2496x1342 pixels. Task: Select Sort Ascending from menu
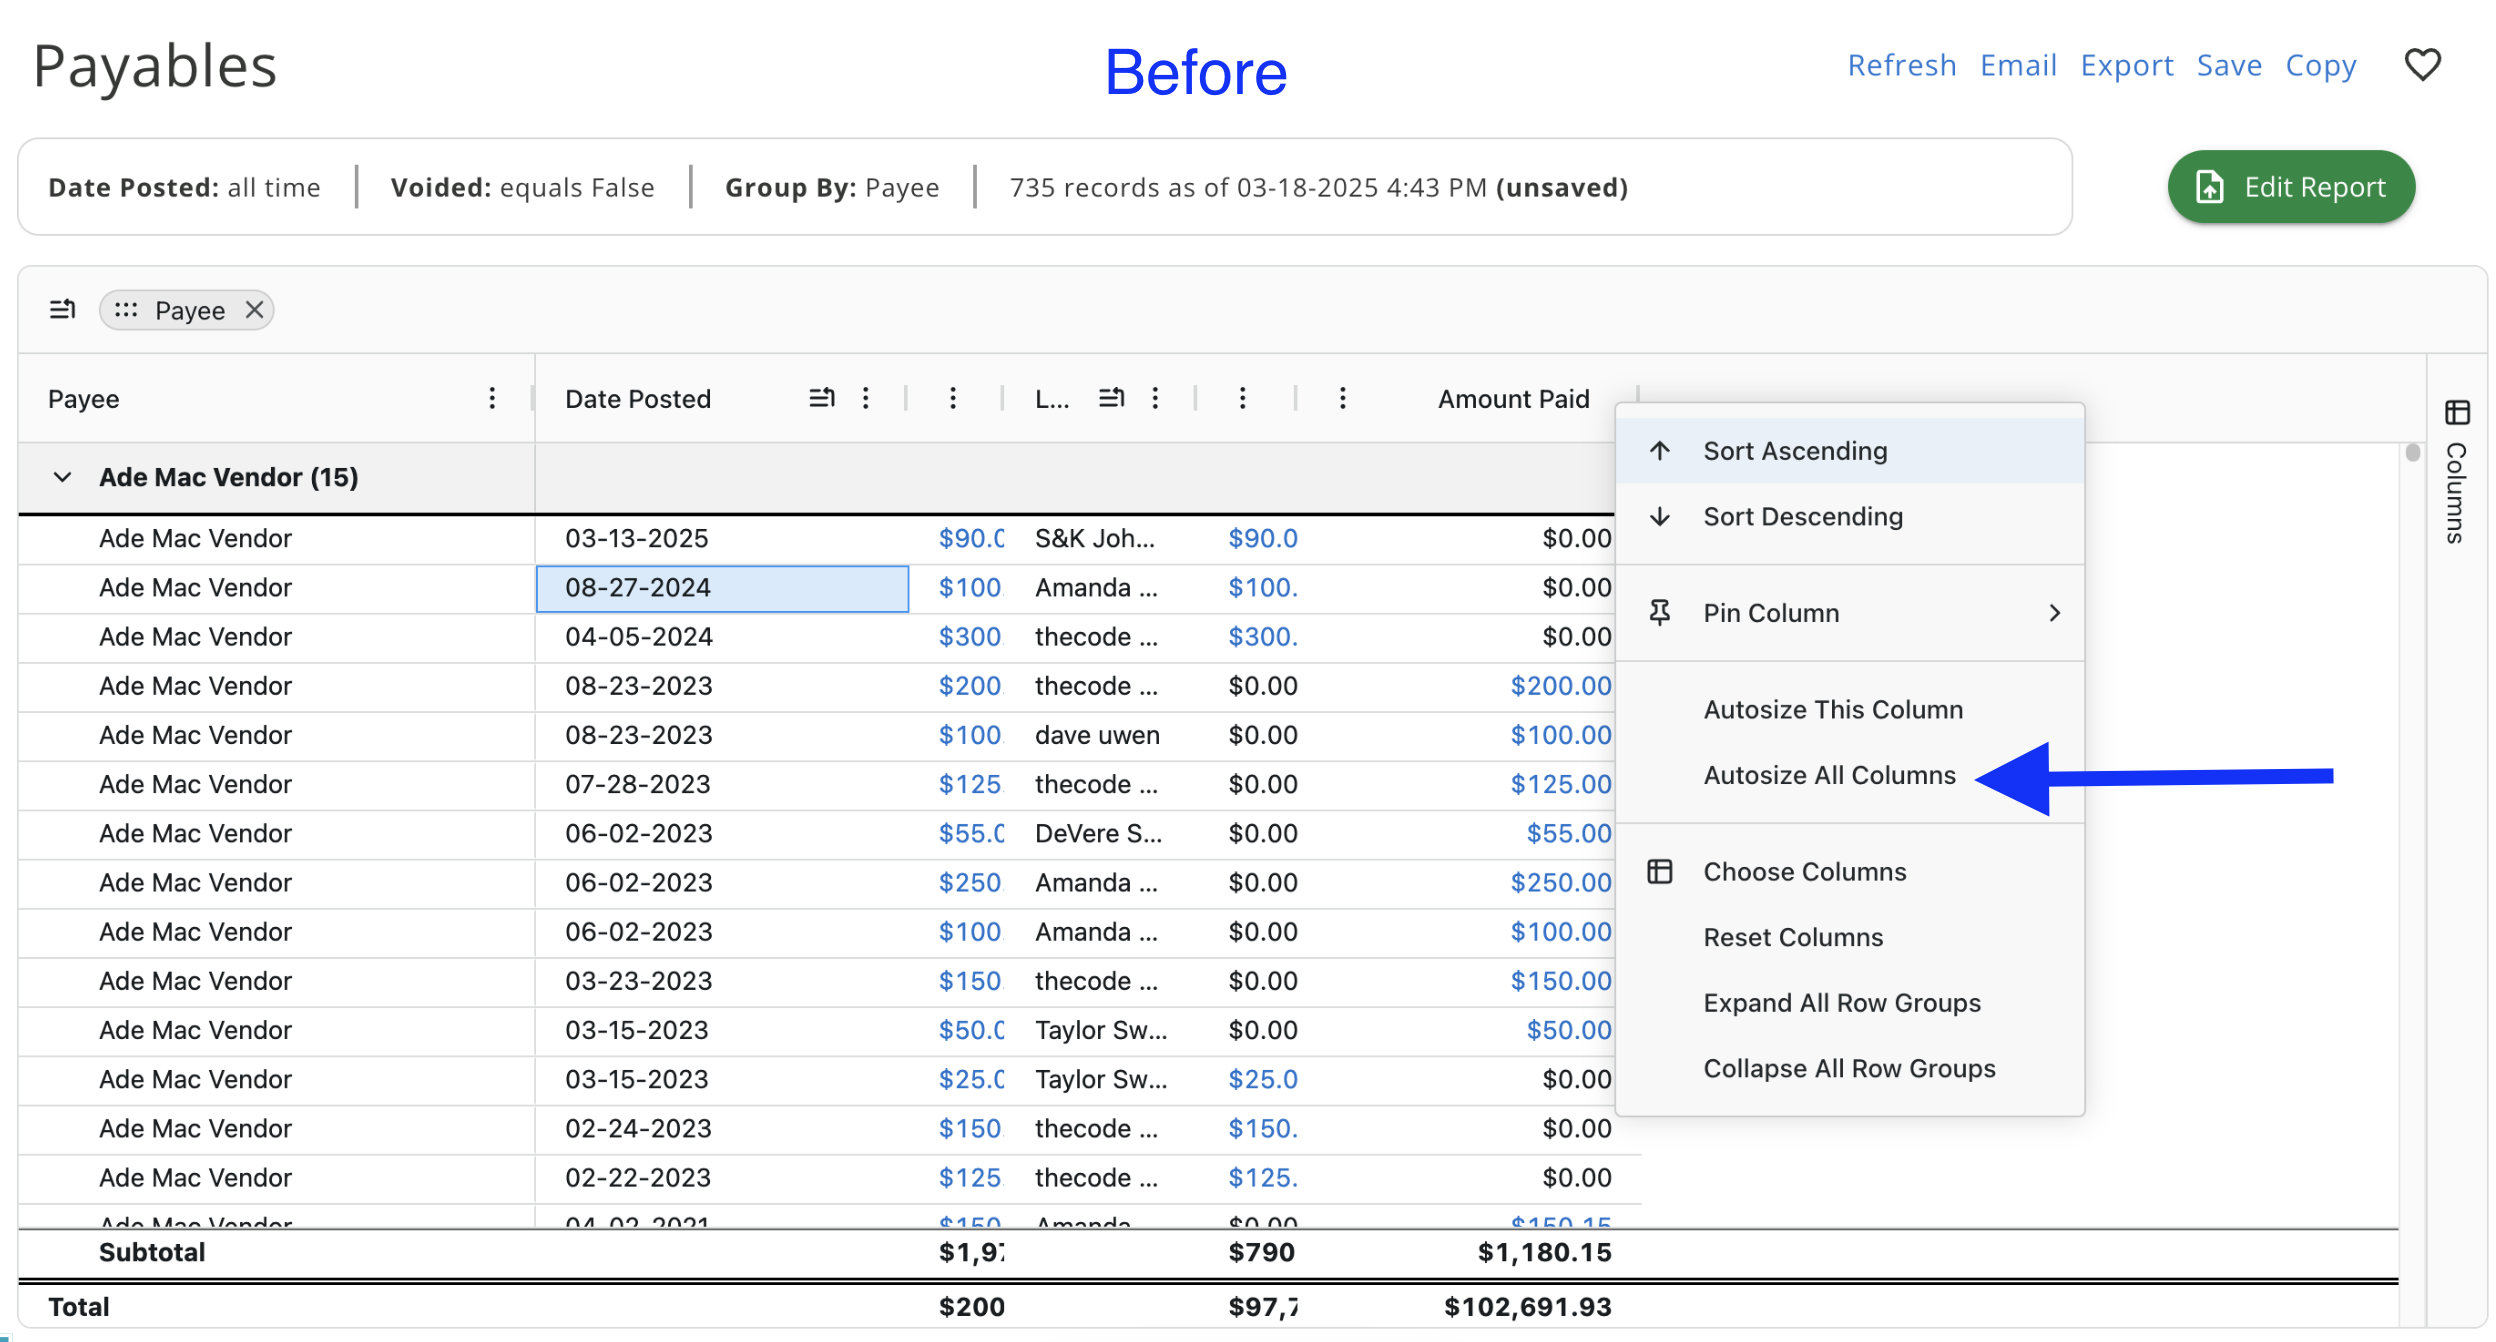(x=1795, y=451)
